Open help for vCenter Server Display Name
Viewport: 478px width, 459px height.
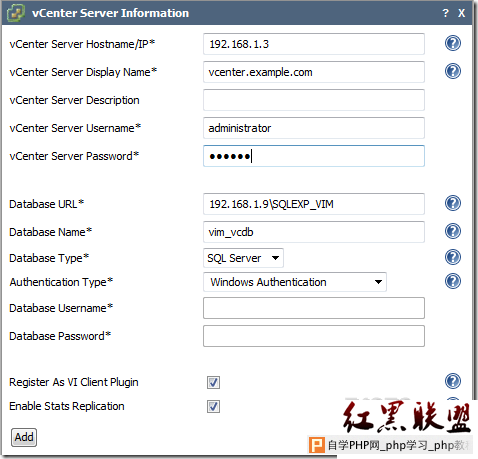click(x=453, y=71)
